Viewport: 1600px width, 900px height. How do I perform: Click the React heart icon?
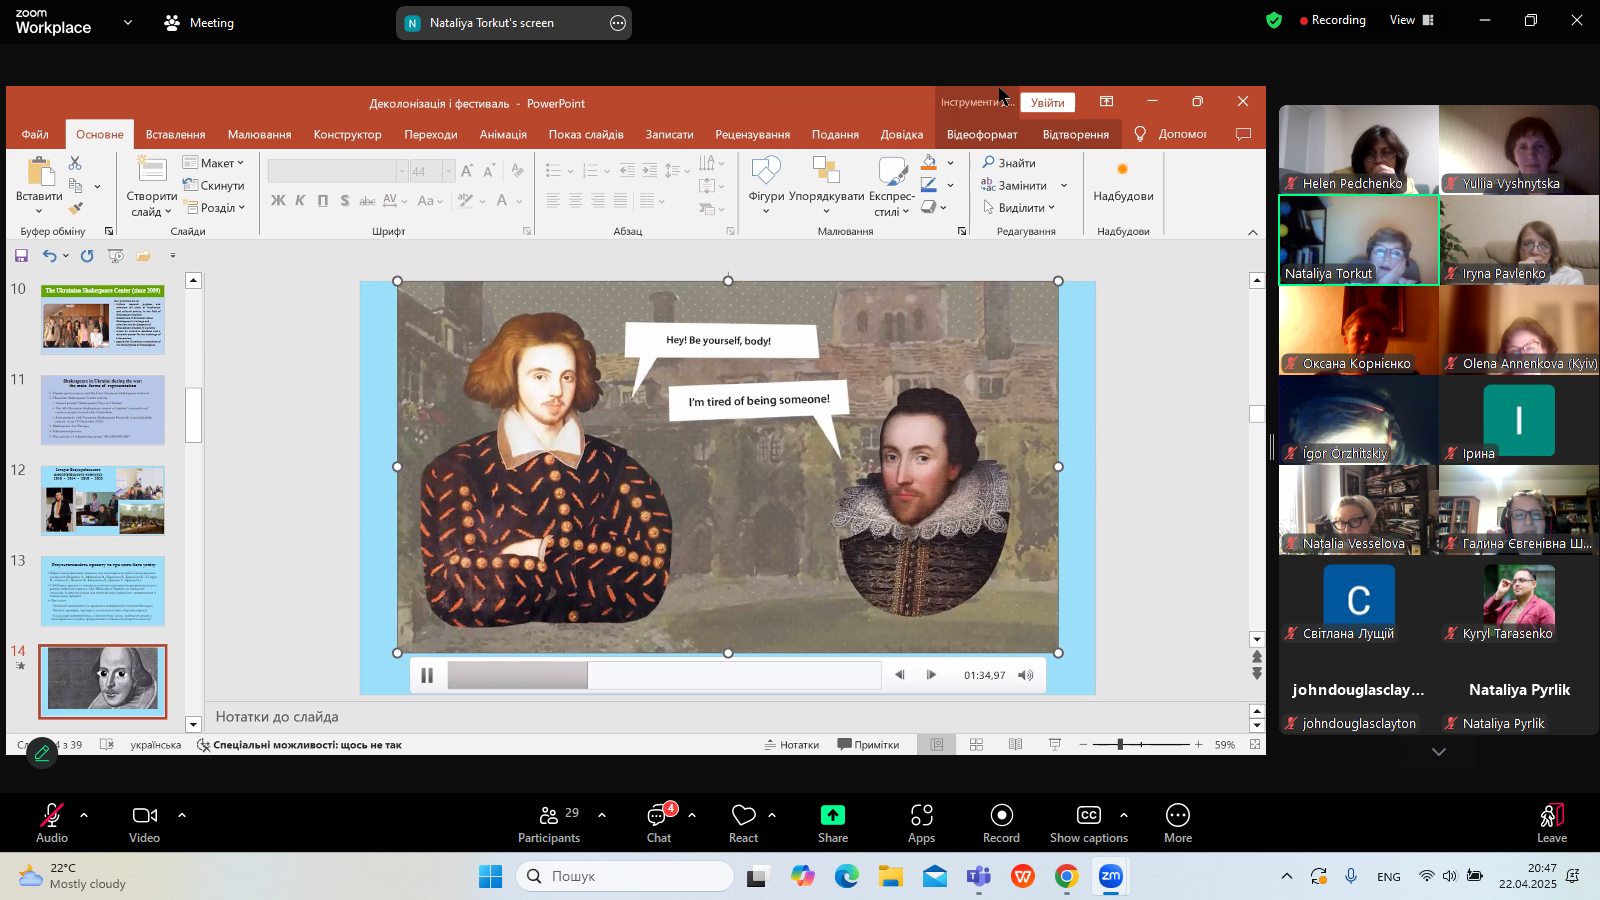pos(743,816)
